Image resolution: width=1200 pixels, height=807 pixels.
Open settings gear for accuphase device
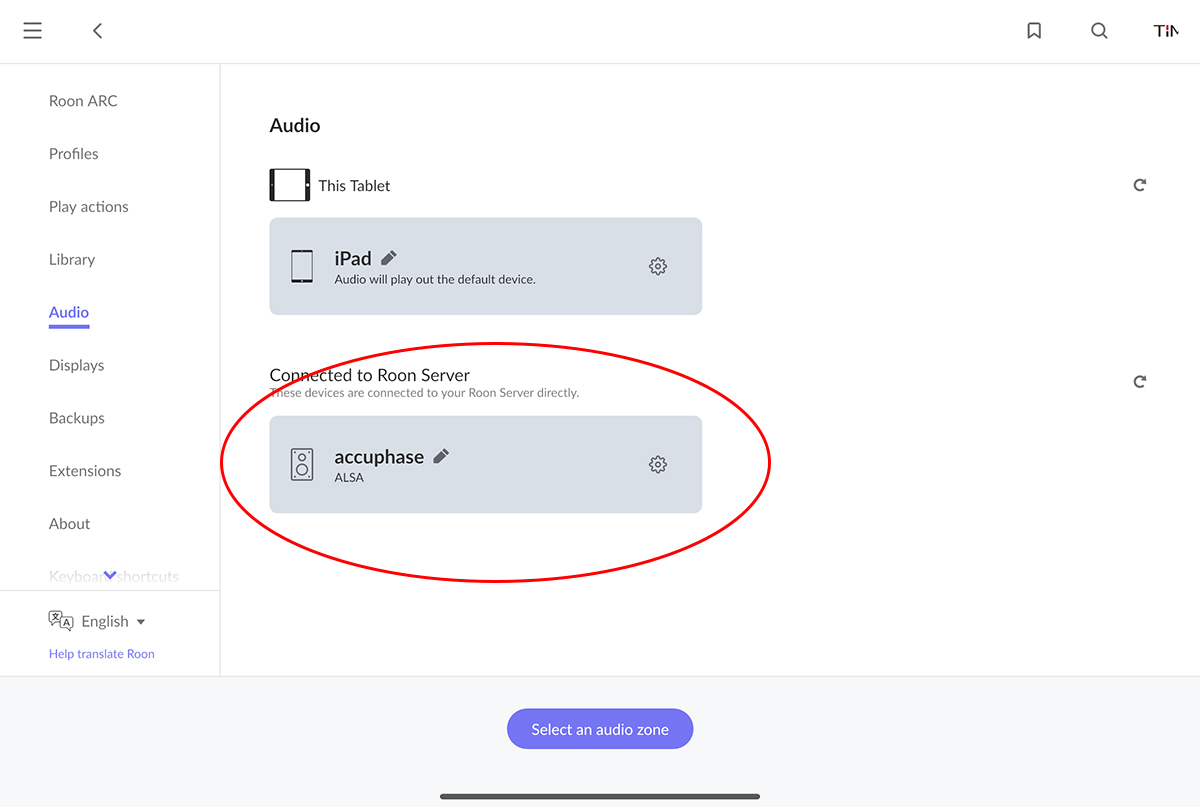point(657,464)
